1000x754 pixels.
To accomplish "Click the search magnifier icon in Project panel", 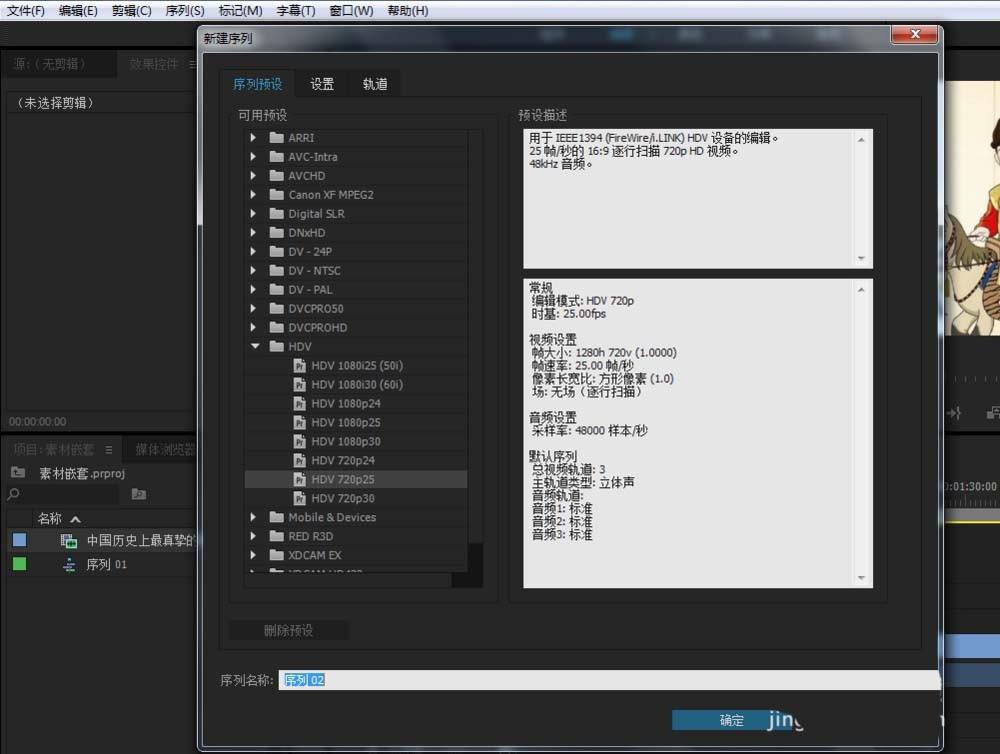I will 13,494.
